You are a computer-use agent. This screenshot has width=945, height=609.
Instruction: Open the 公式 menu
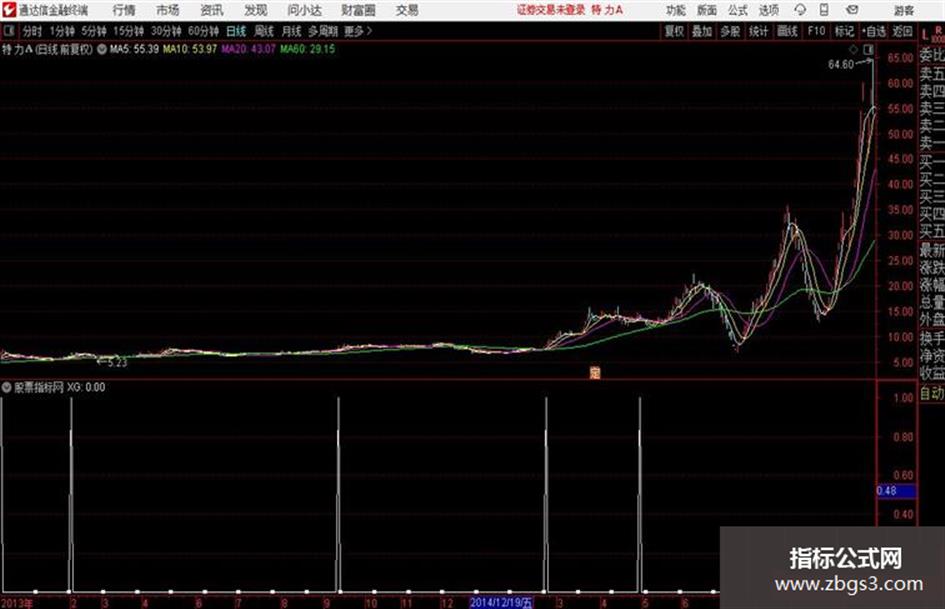point(737,10)
